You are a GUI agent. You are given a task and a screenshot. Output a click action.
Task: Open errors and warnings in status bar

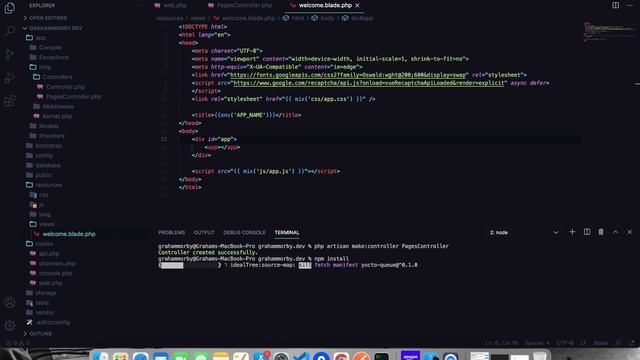click(18, 343)
